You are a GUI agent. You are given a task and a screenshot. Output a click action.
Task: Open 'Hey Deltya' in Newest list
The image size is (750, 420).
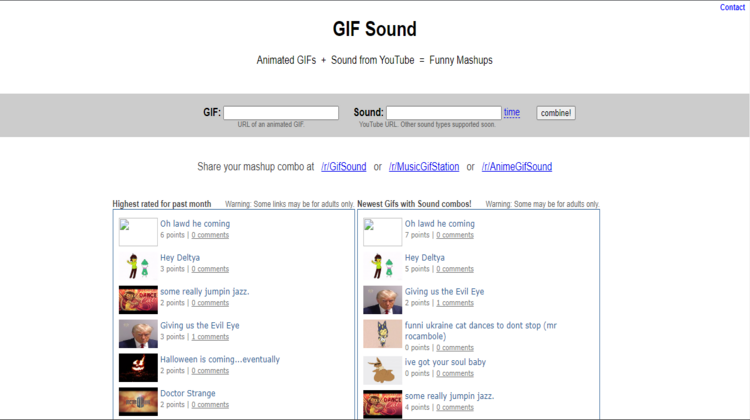424,257
